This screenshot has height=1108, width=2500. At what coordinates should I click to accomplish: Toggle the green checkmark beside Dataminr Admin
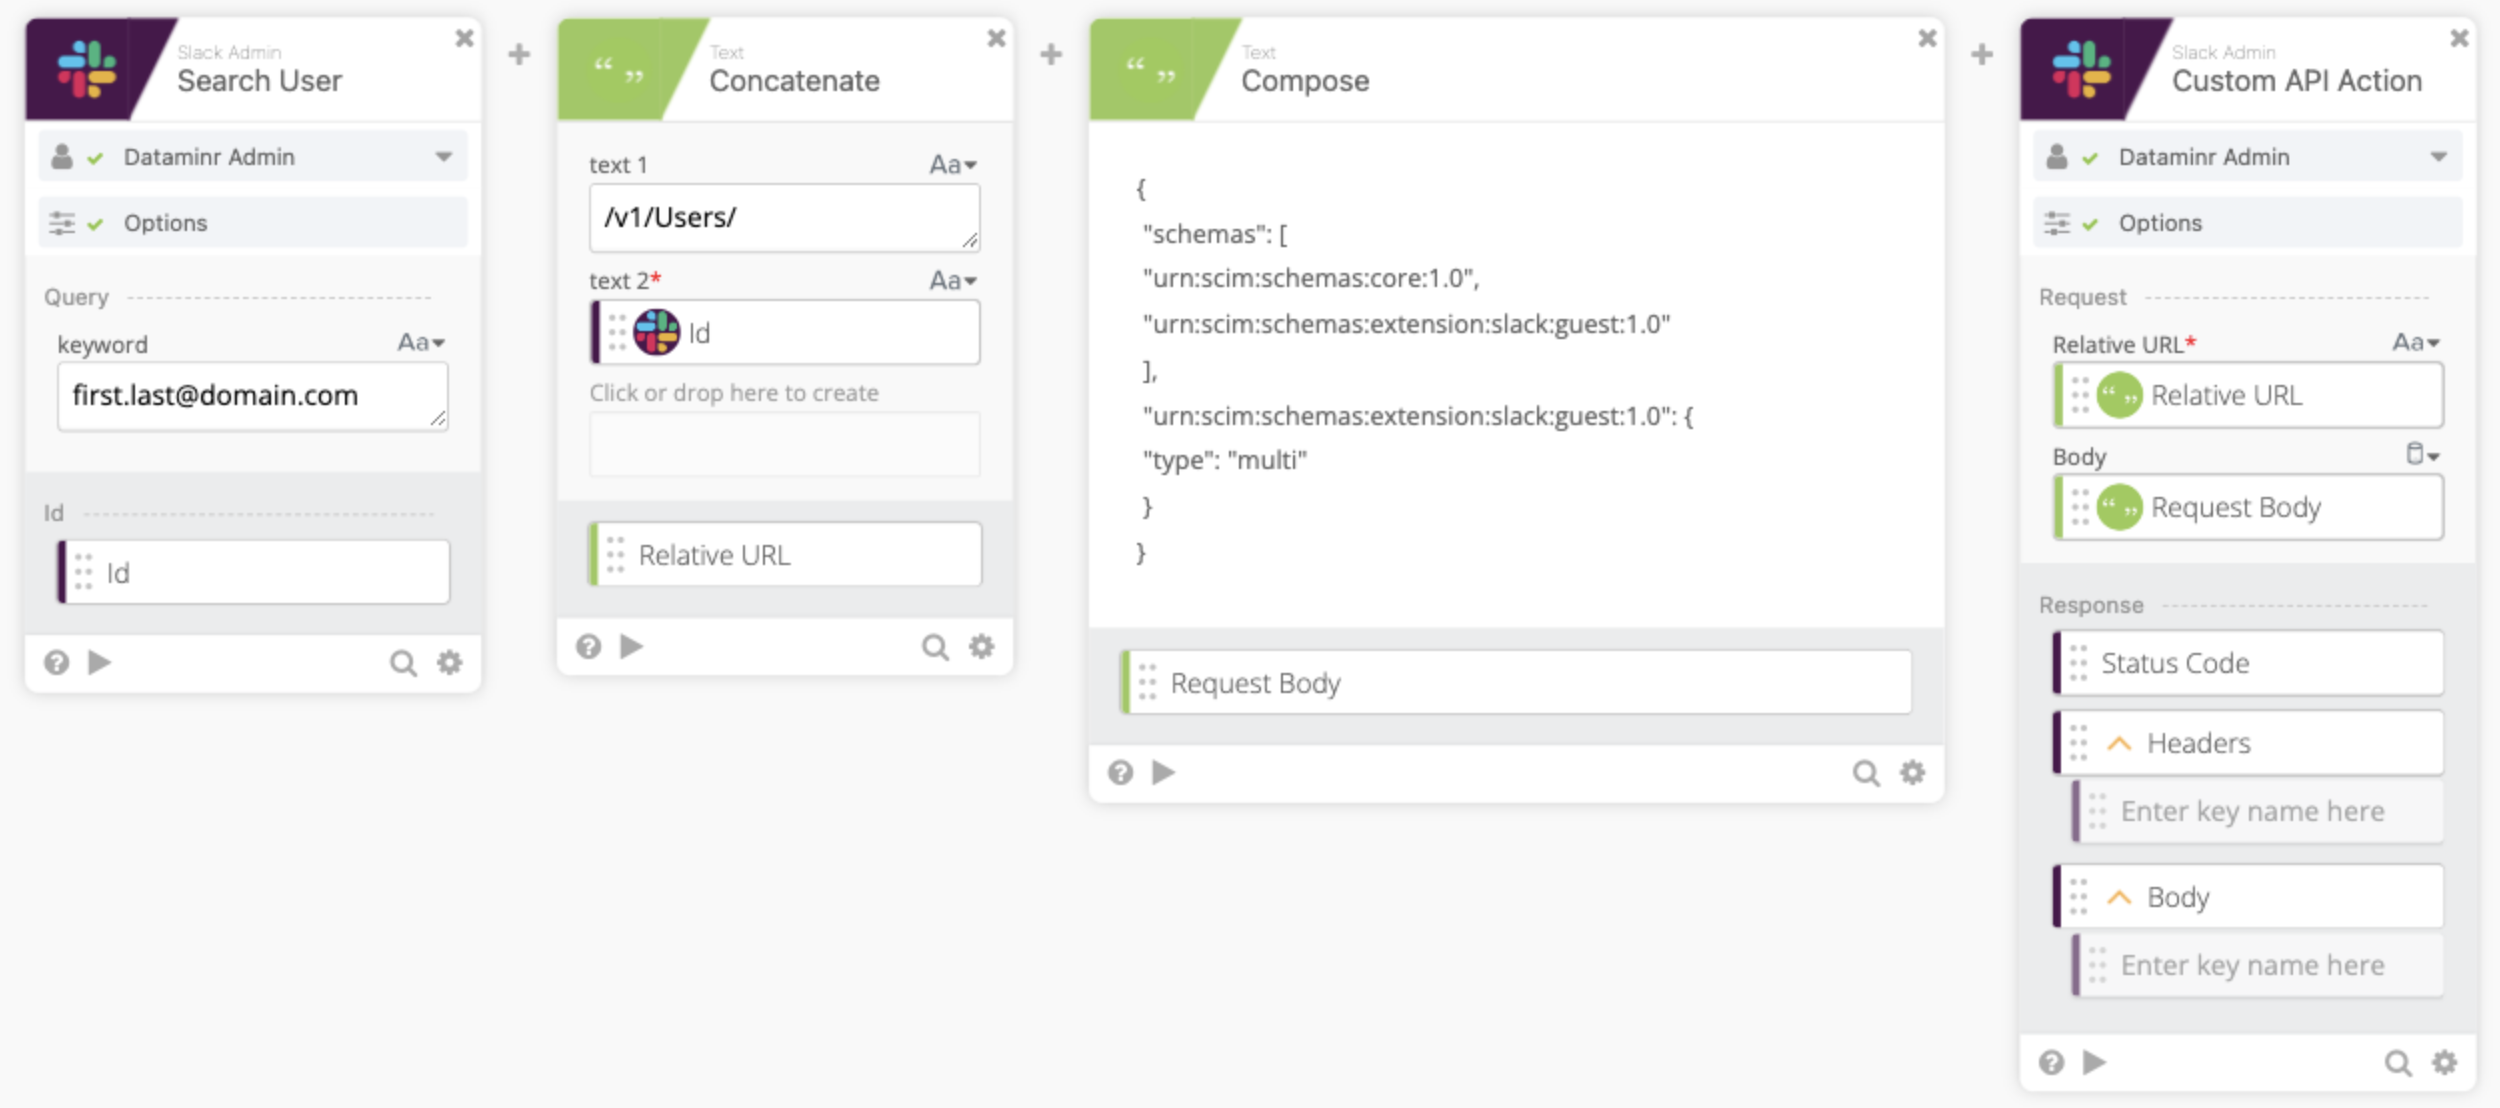[94, 156]
